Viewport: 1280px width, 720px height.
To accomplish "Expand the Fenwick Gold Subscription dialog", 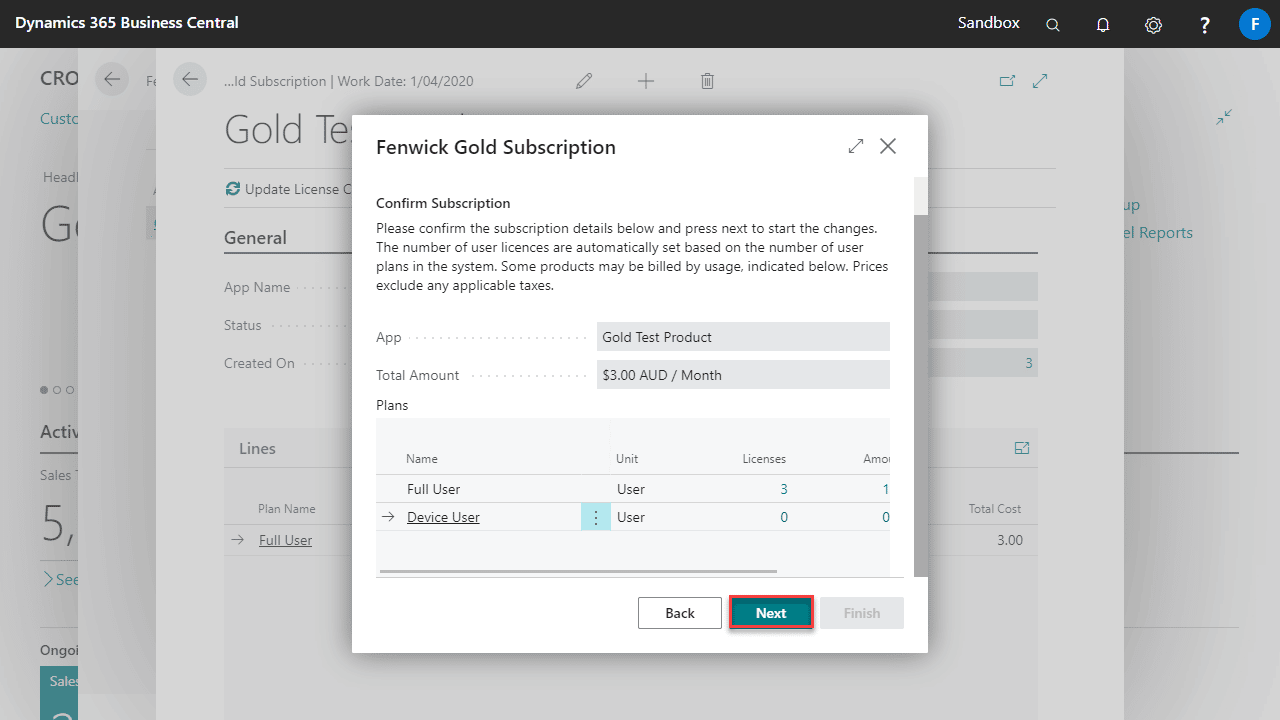I will coord(856,147).
